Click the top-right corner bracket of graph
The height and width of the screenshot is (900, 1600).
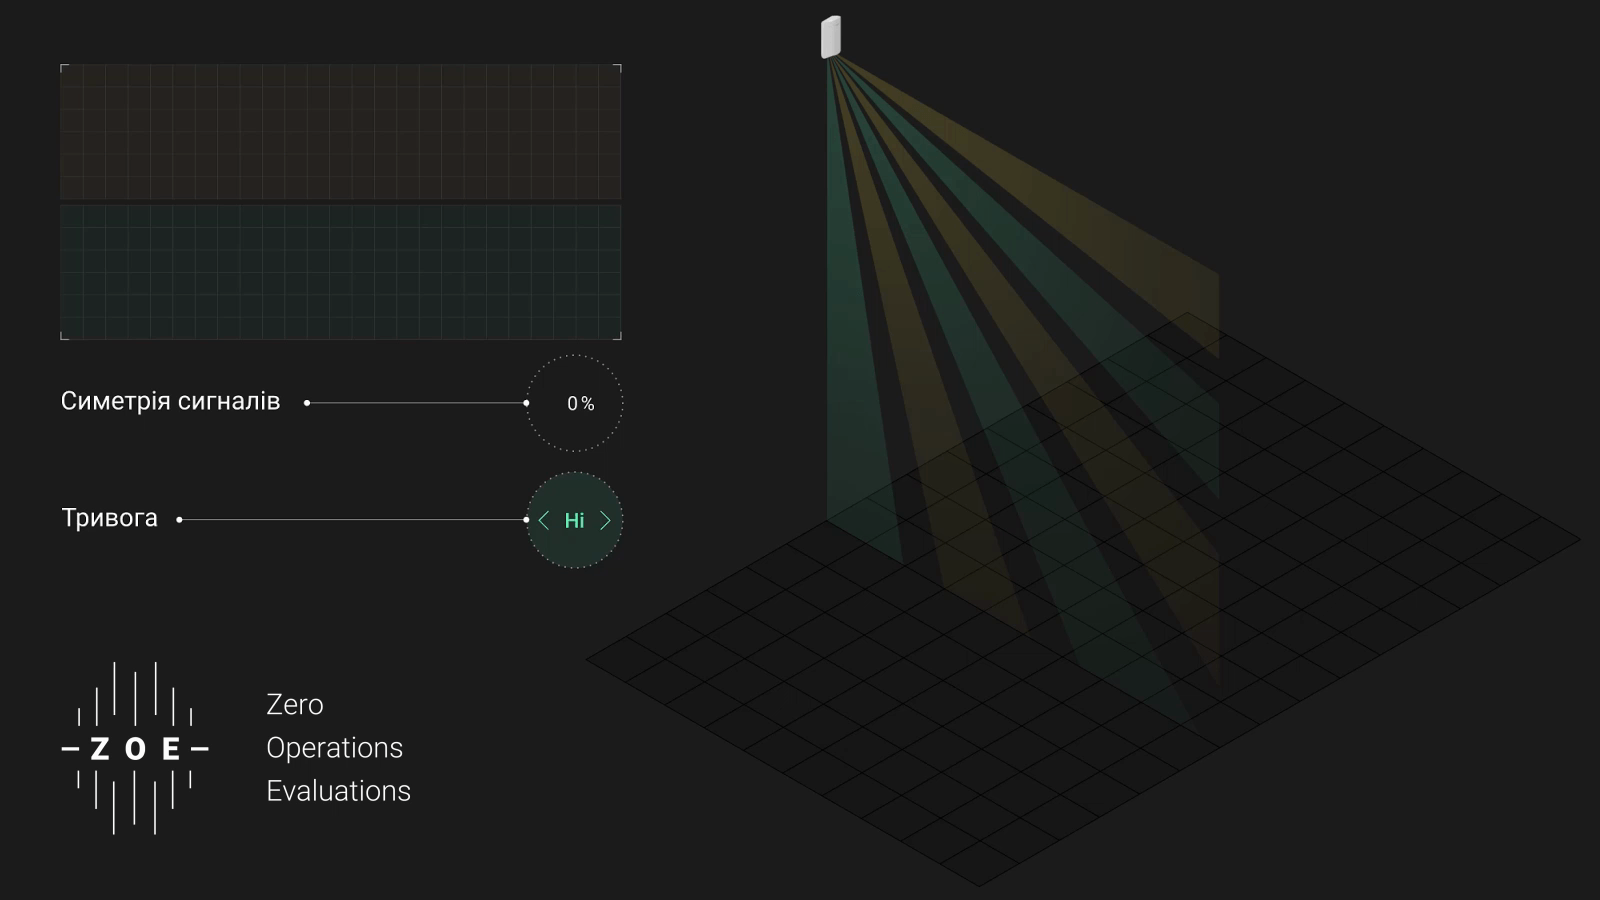[618, 67]
